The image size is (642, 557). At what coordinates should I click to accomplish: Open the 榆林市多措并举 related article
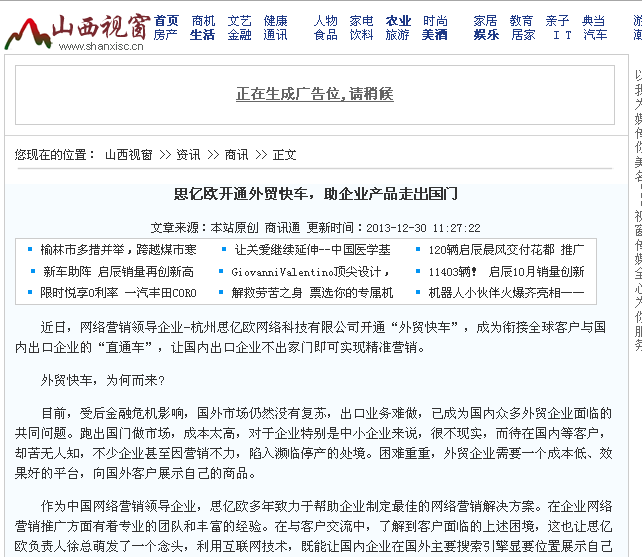tap(118, 249)
